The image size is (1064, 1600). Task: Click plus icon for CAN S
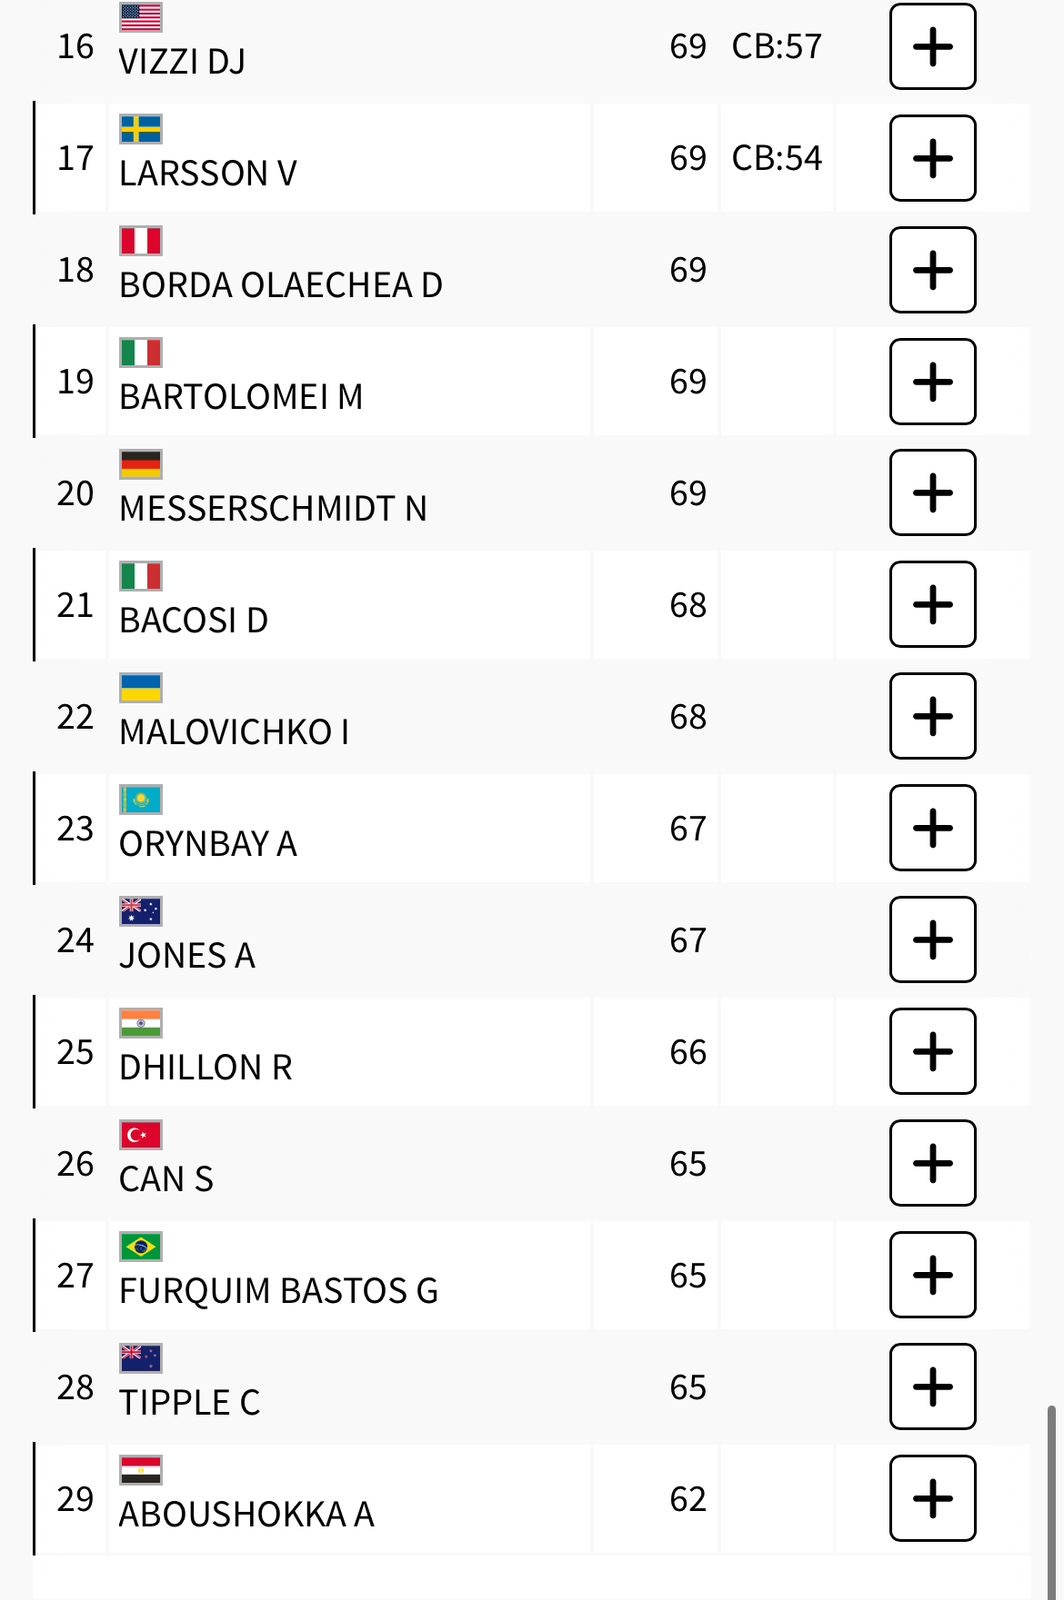932,1163
